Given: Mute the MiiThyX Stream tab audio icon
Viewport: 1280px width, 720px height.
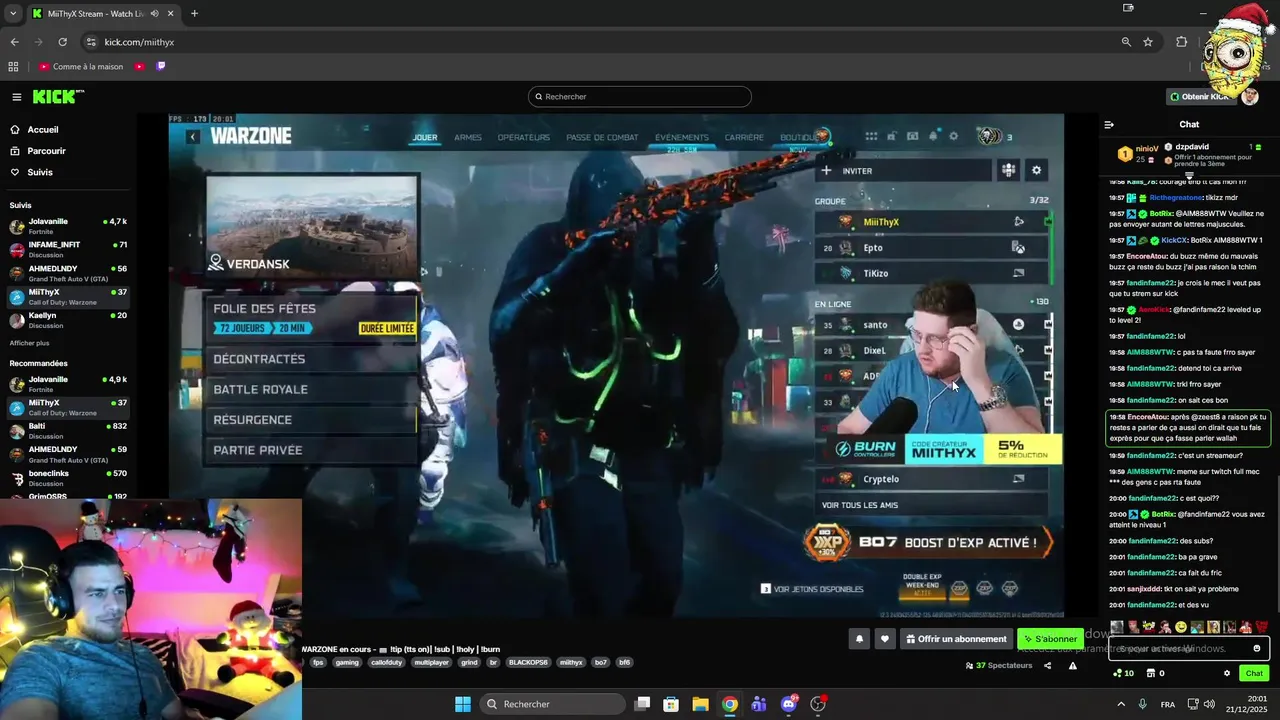Looking at the screenshot, I should (x=153, y=13).
